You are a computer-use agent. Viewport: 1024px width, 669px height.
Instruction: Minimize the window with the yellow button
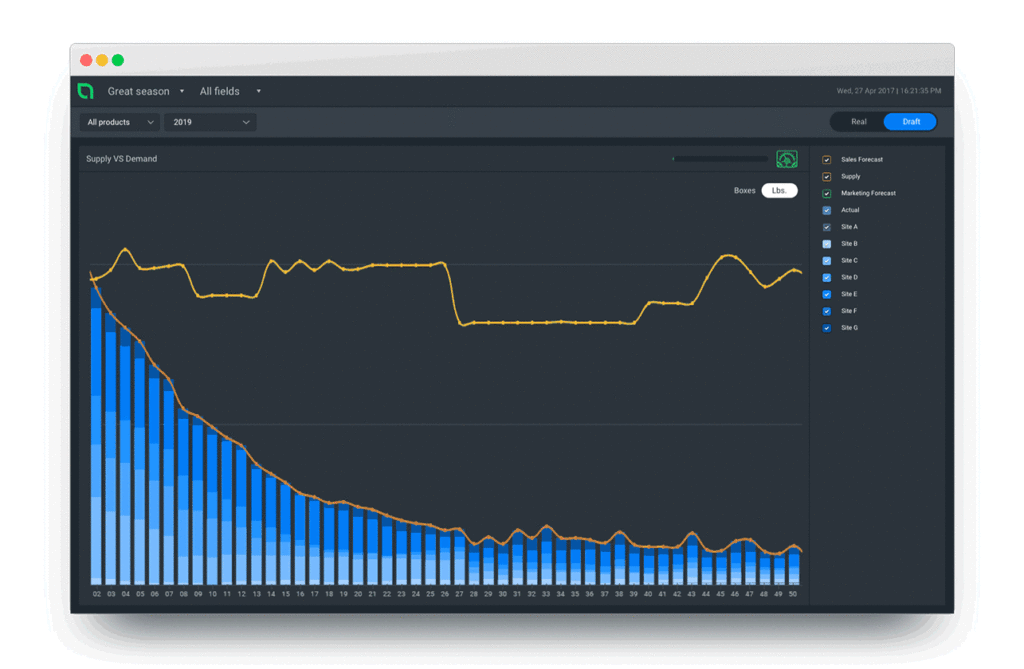click(102, 60)
